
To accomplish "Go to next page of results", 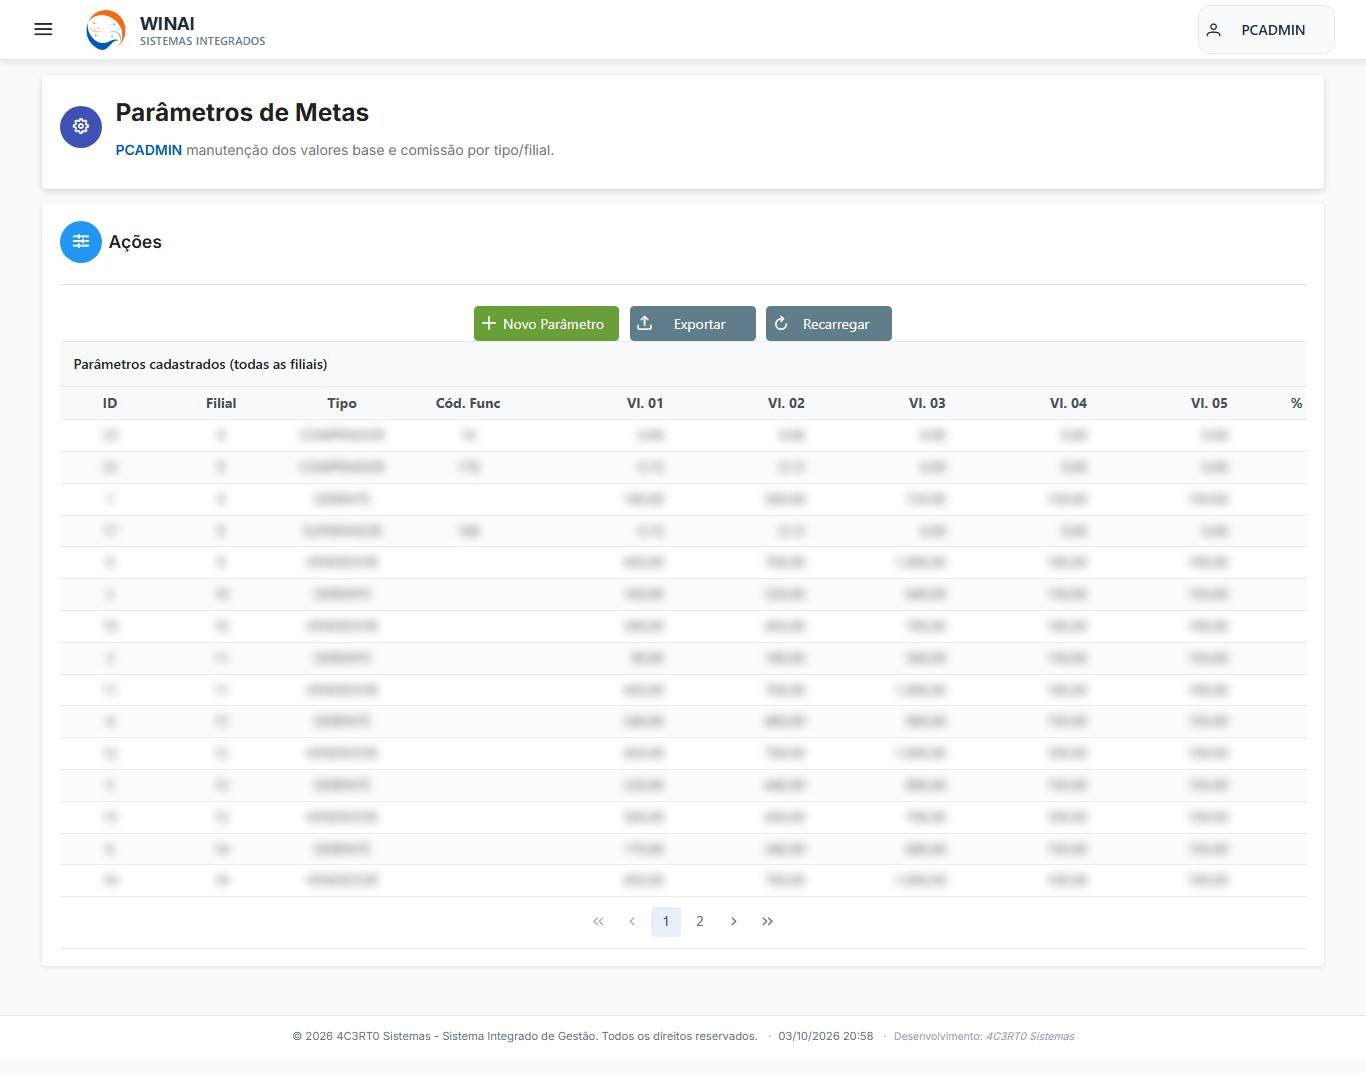I will pyautogui.click(x=734, y=922).
